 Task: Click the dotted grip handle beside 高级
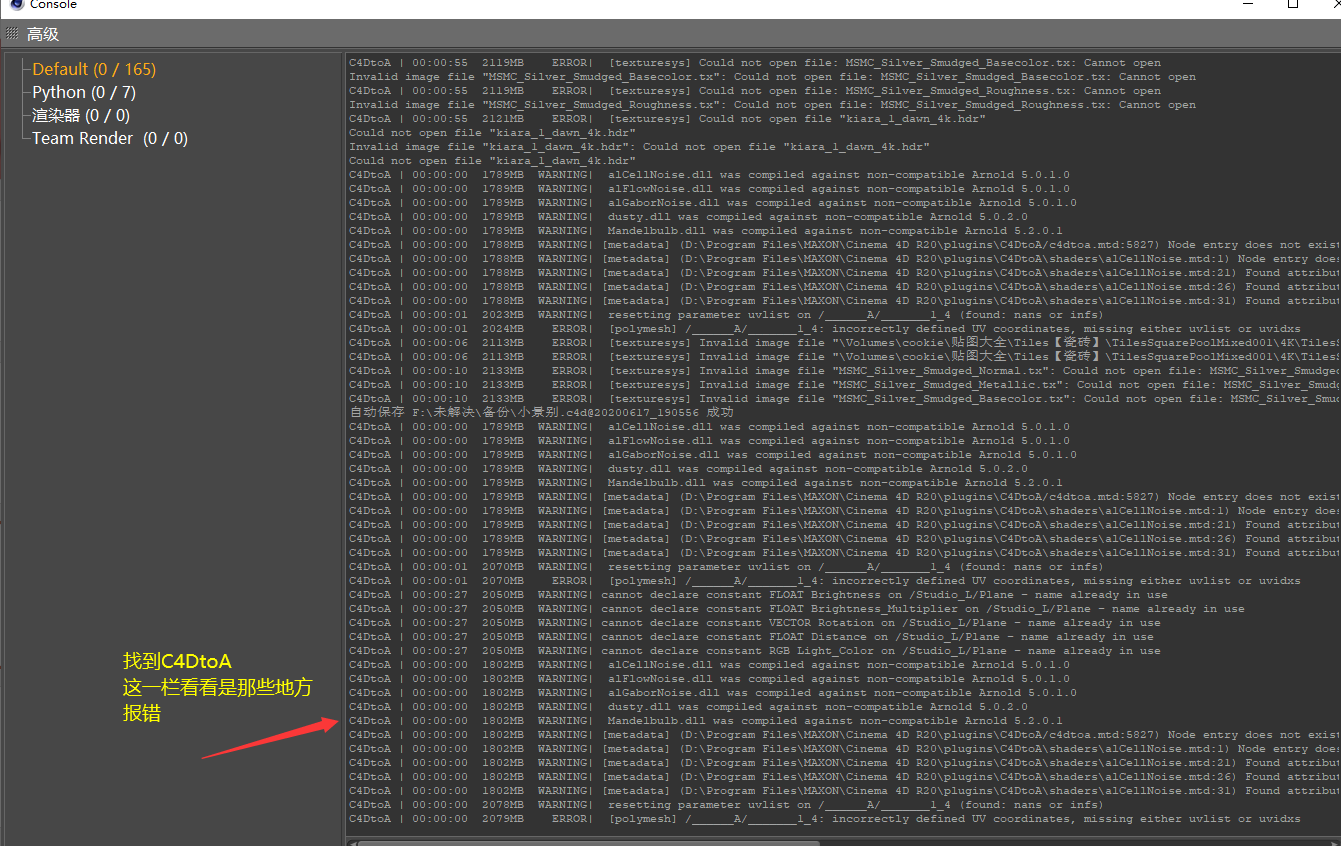(12, 34)
